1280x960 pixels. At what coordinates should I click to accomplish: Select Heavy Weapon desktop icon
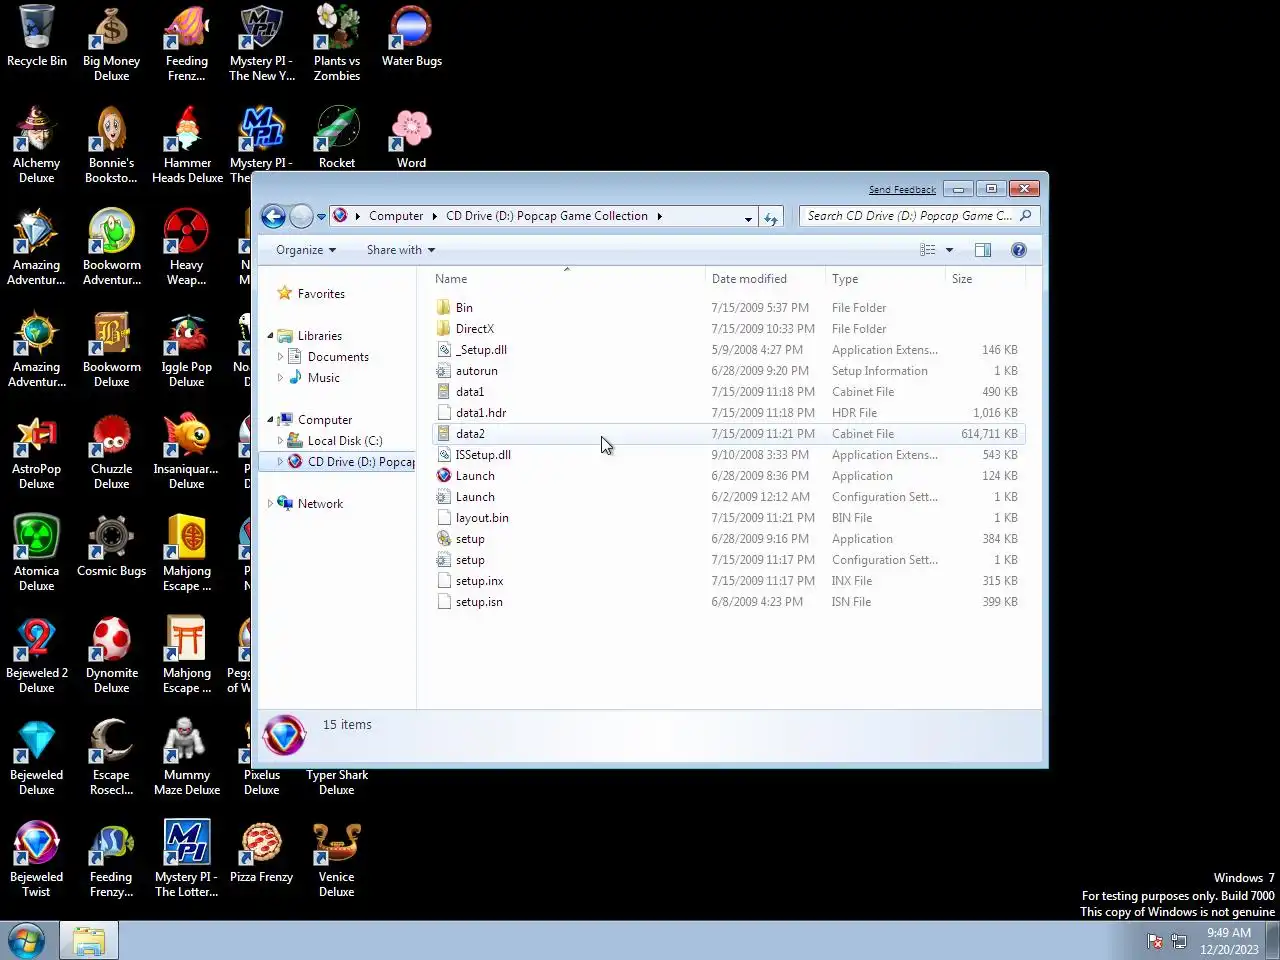[187, 248]
